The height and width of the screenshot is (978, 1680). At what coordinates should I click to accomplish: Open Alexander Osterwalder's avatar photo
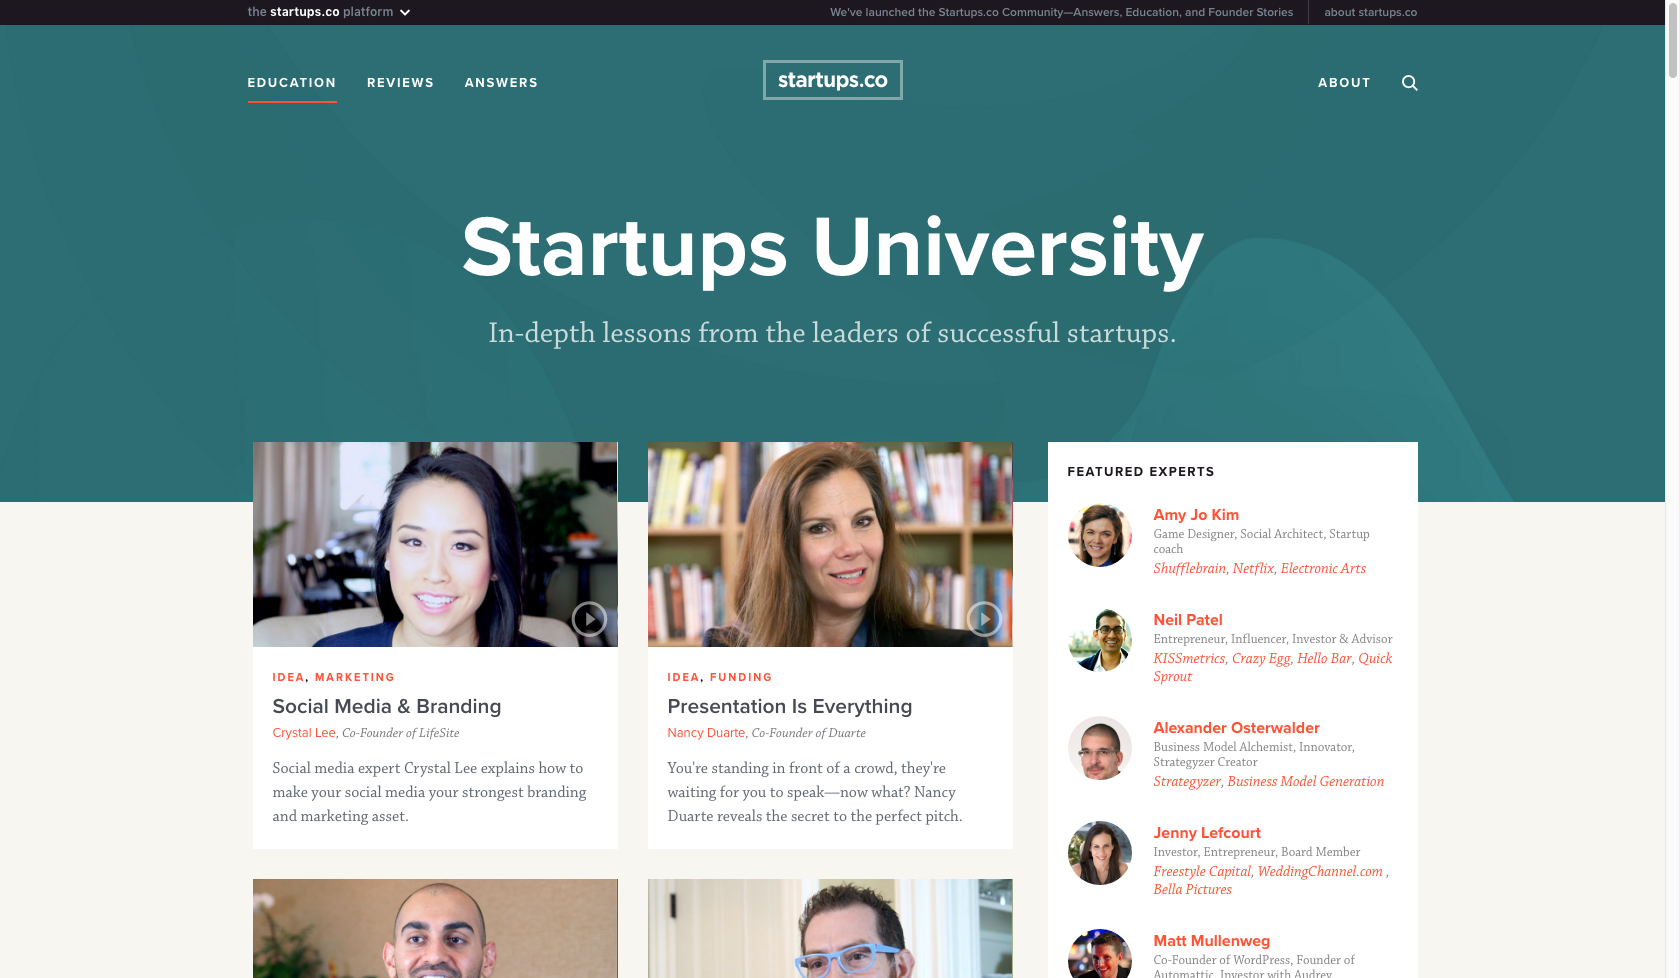(x=1099, y=748)
